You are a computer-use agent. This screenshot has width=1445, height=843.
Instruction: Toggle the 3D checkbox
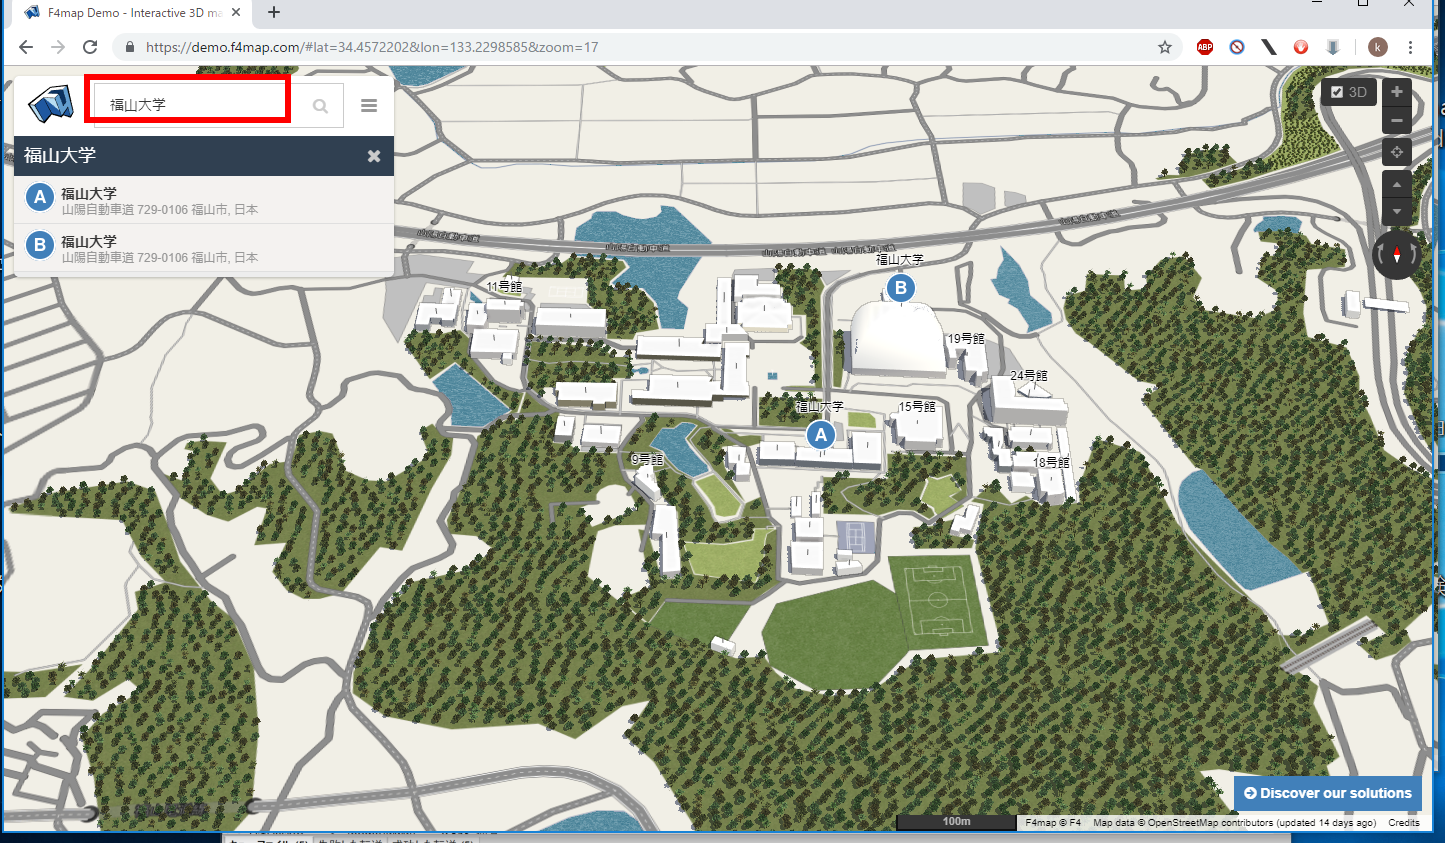pos(1337,92)
